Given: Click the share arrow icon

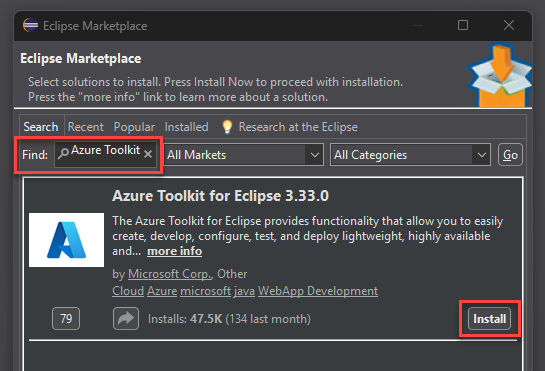Looking at the screenshot, I should coord(126,318).
